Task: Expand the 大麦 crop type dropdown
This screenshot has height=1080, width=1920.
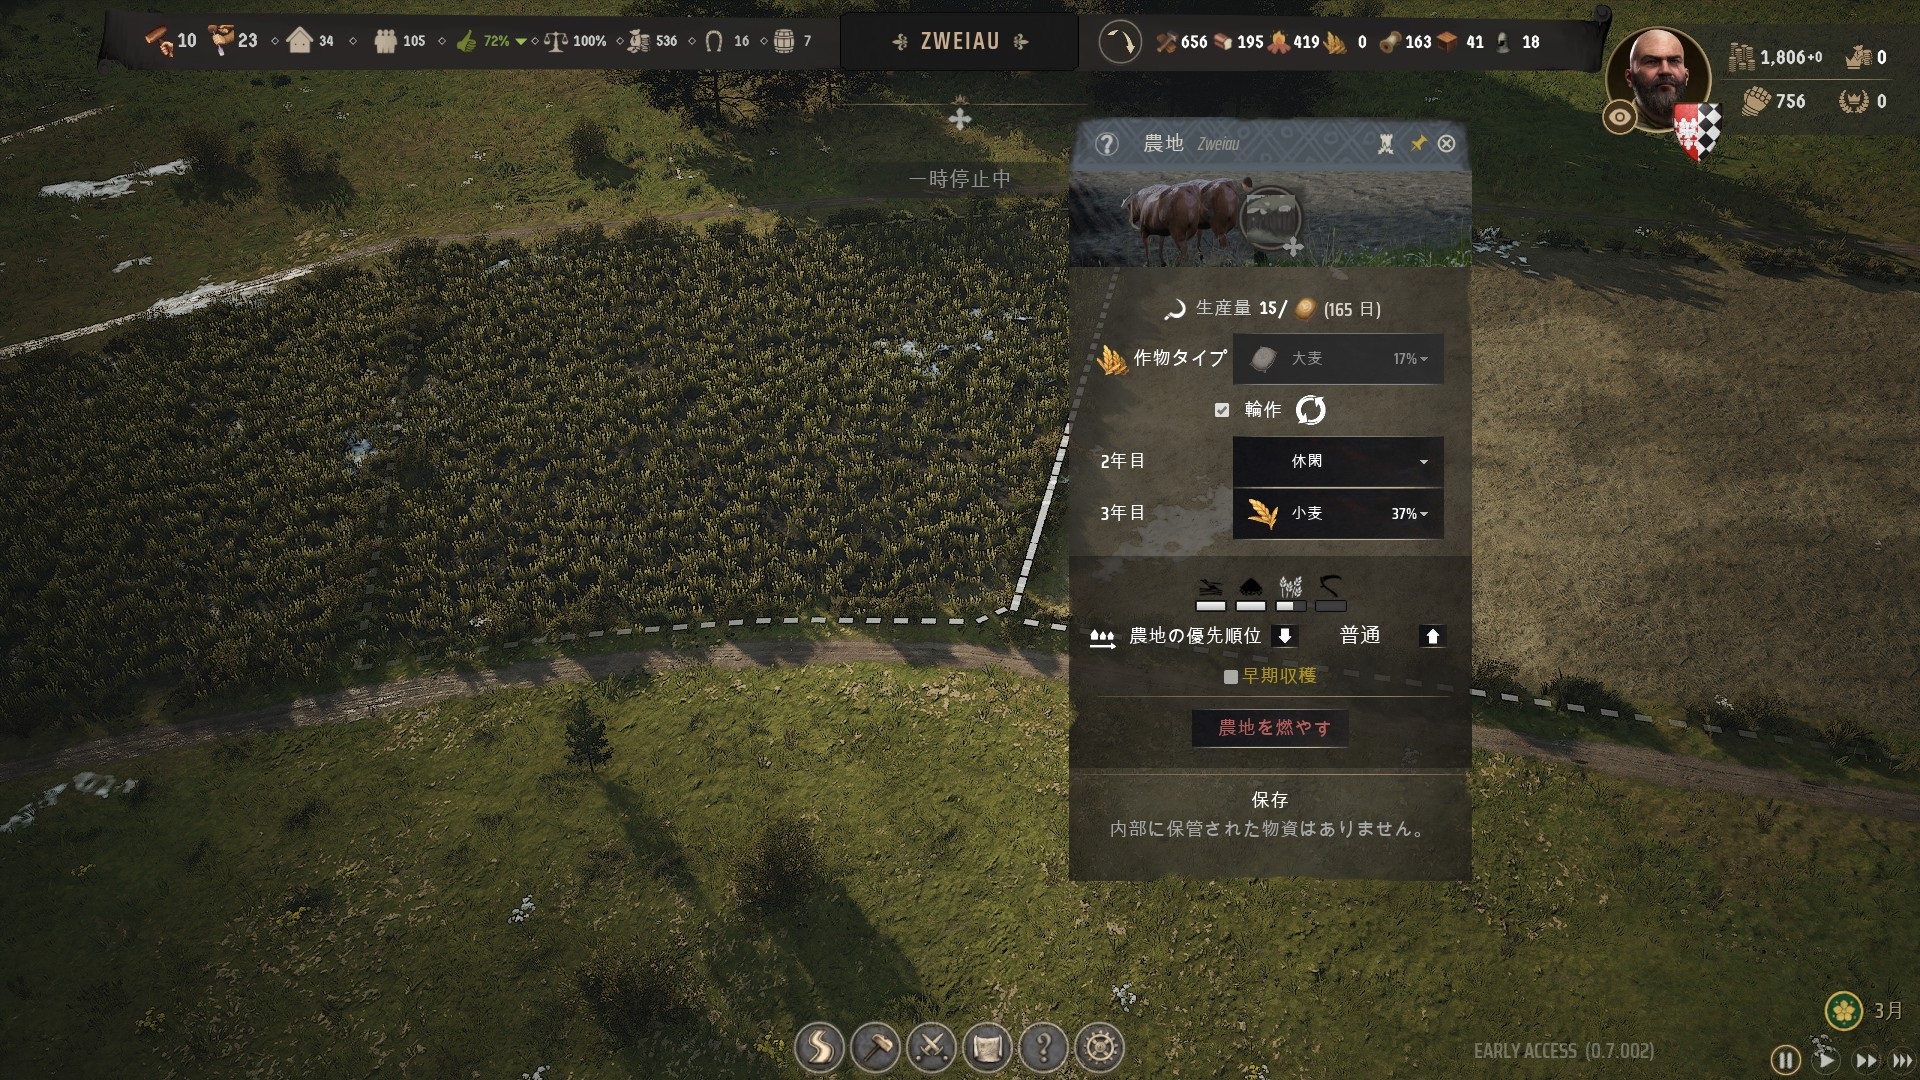Action: tap(1338, 359)
